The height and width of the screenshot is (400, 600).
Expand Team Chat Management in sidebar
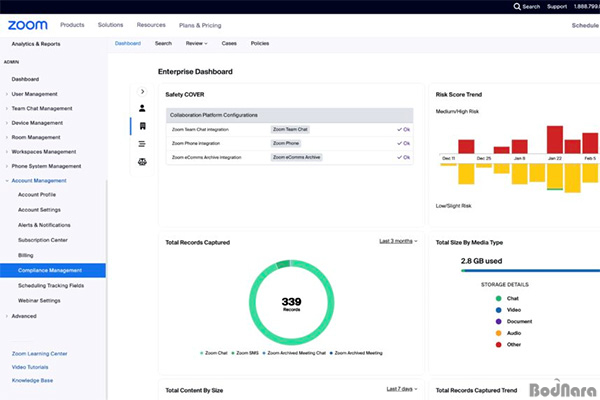[x=7, y=108]
